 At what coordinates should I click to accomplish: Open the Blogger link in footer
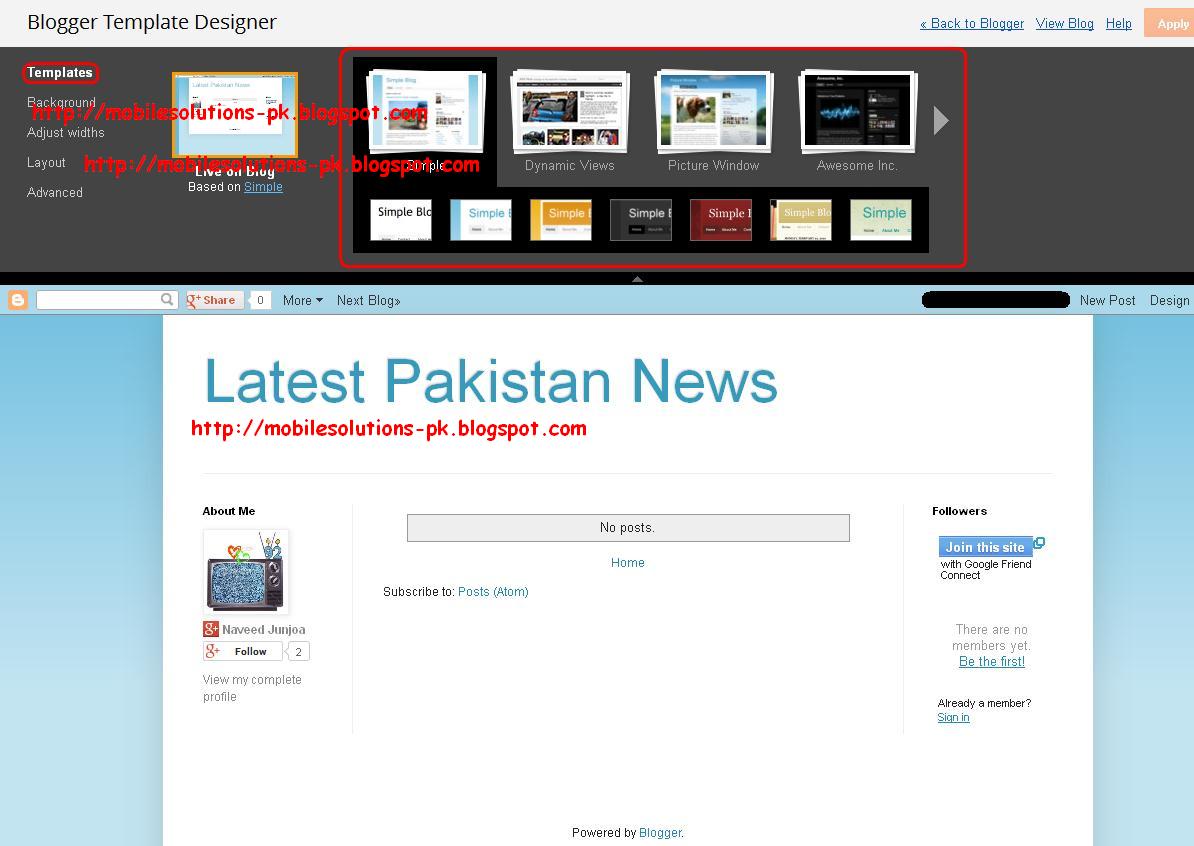coord(659,833)
